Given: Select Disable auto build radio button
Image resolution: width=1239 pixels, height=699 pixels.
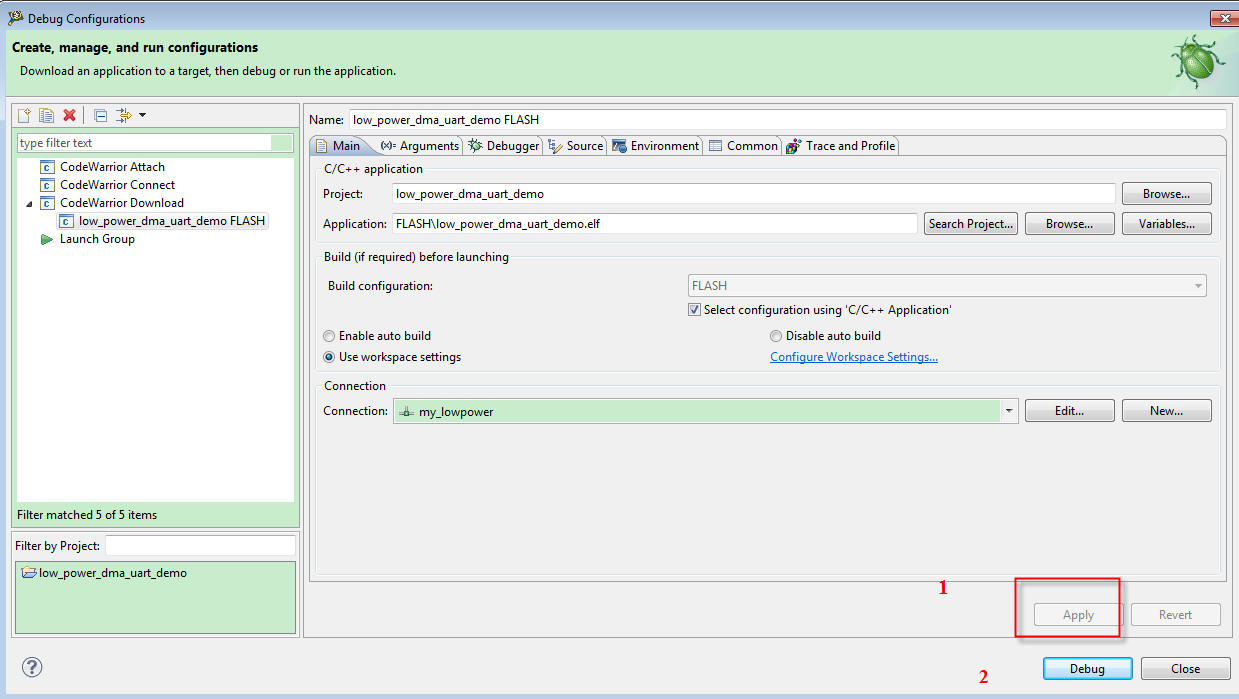Looking at the screenshot, I should click(x=776, y=336).
